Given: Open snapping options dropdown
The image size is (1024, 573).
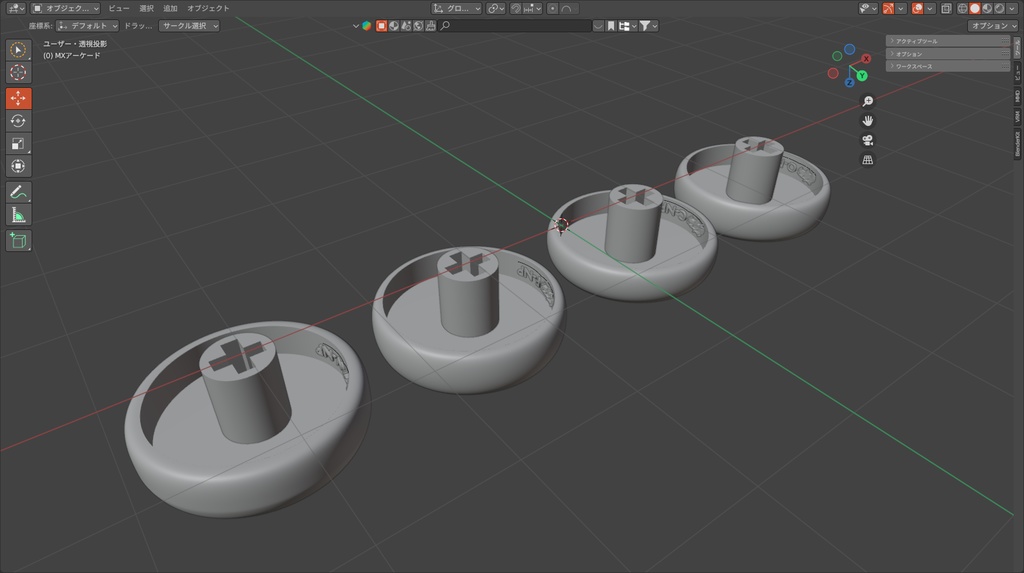Looking at the screenshot, I should click(x=532, y=8).
